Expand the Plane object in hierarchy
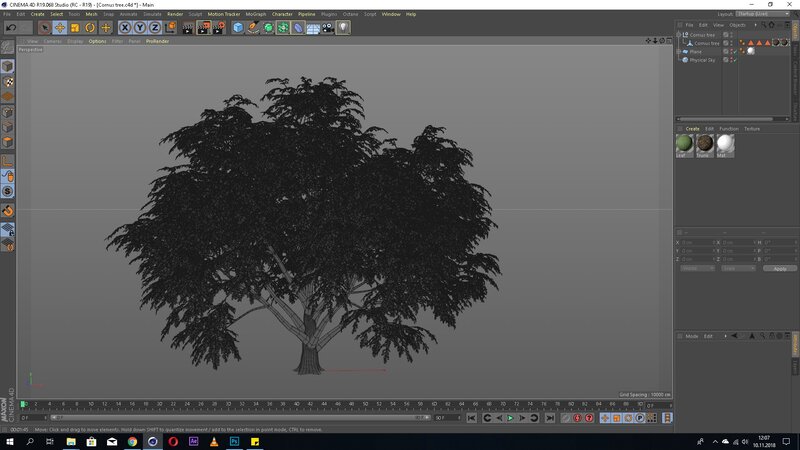Screen dimensions: 800x450 pos(680,51)
